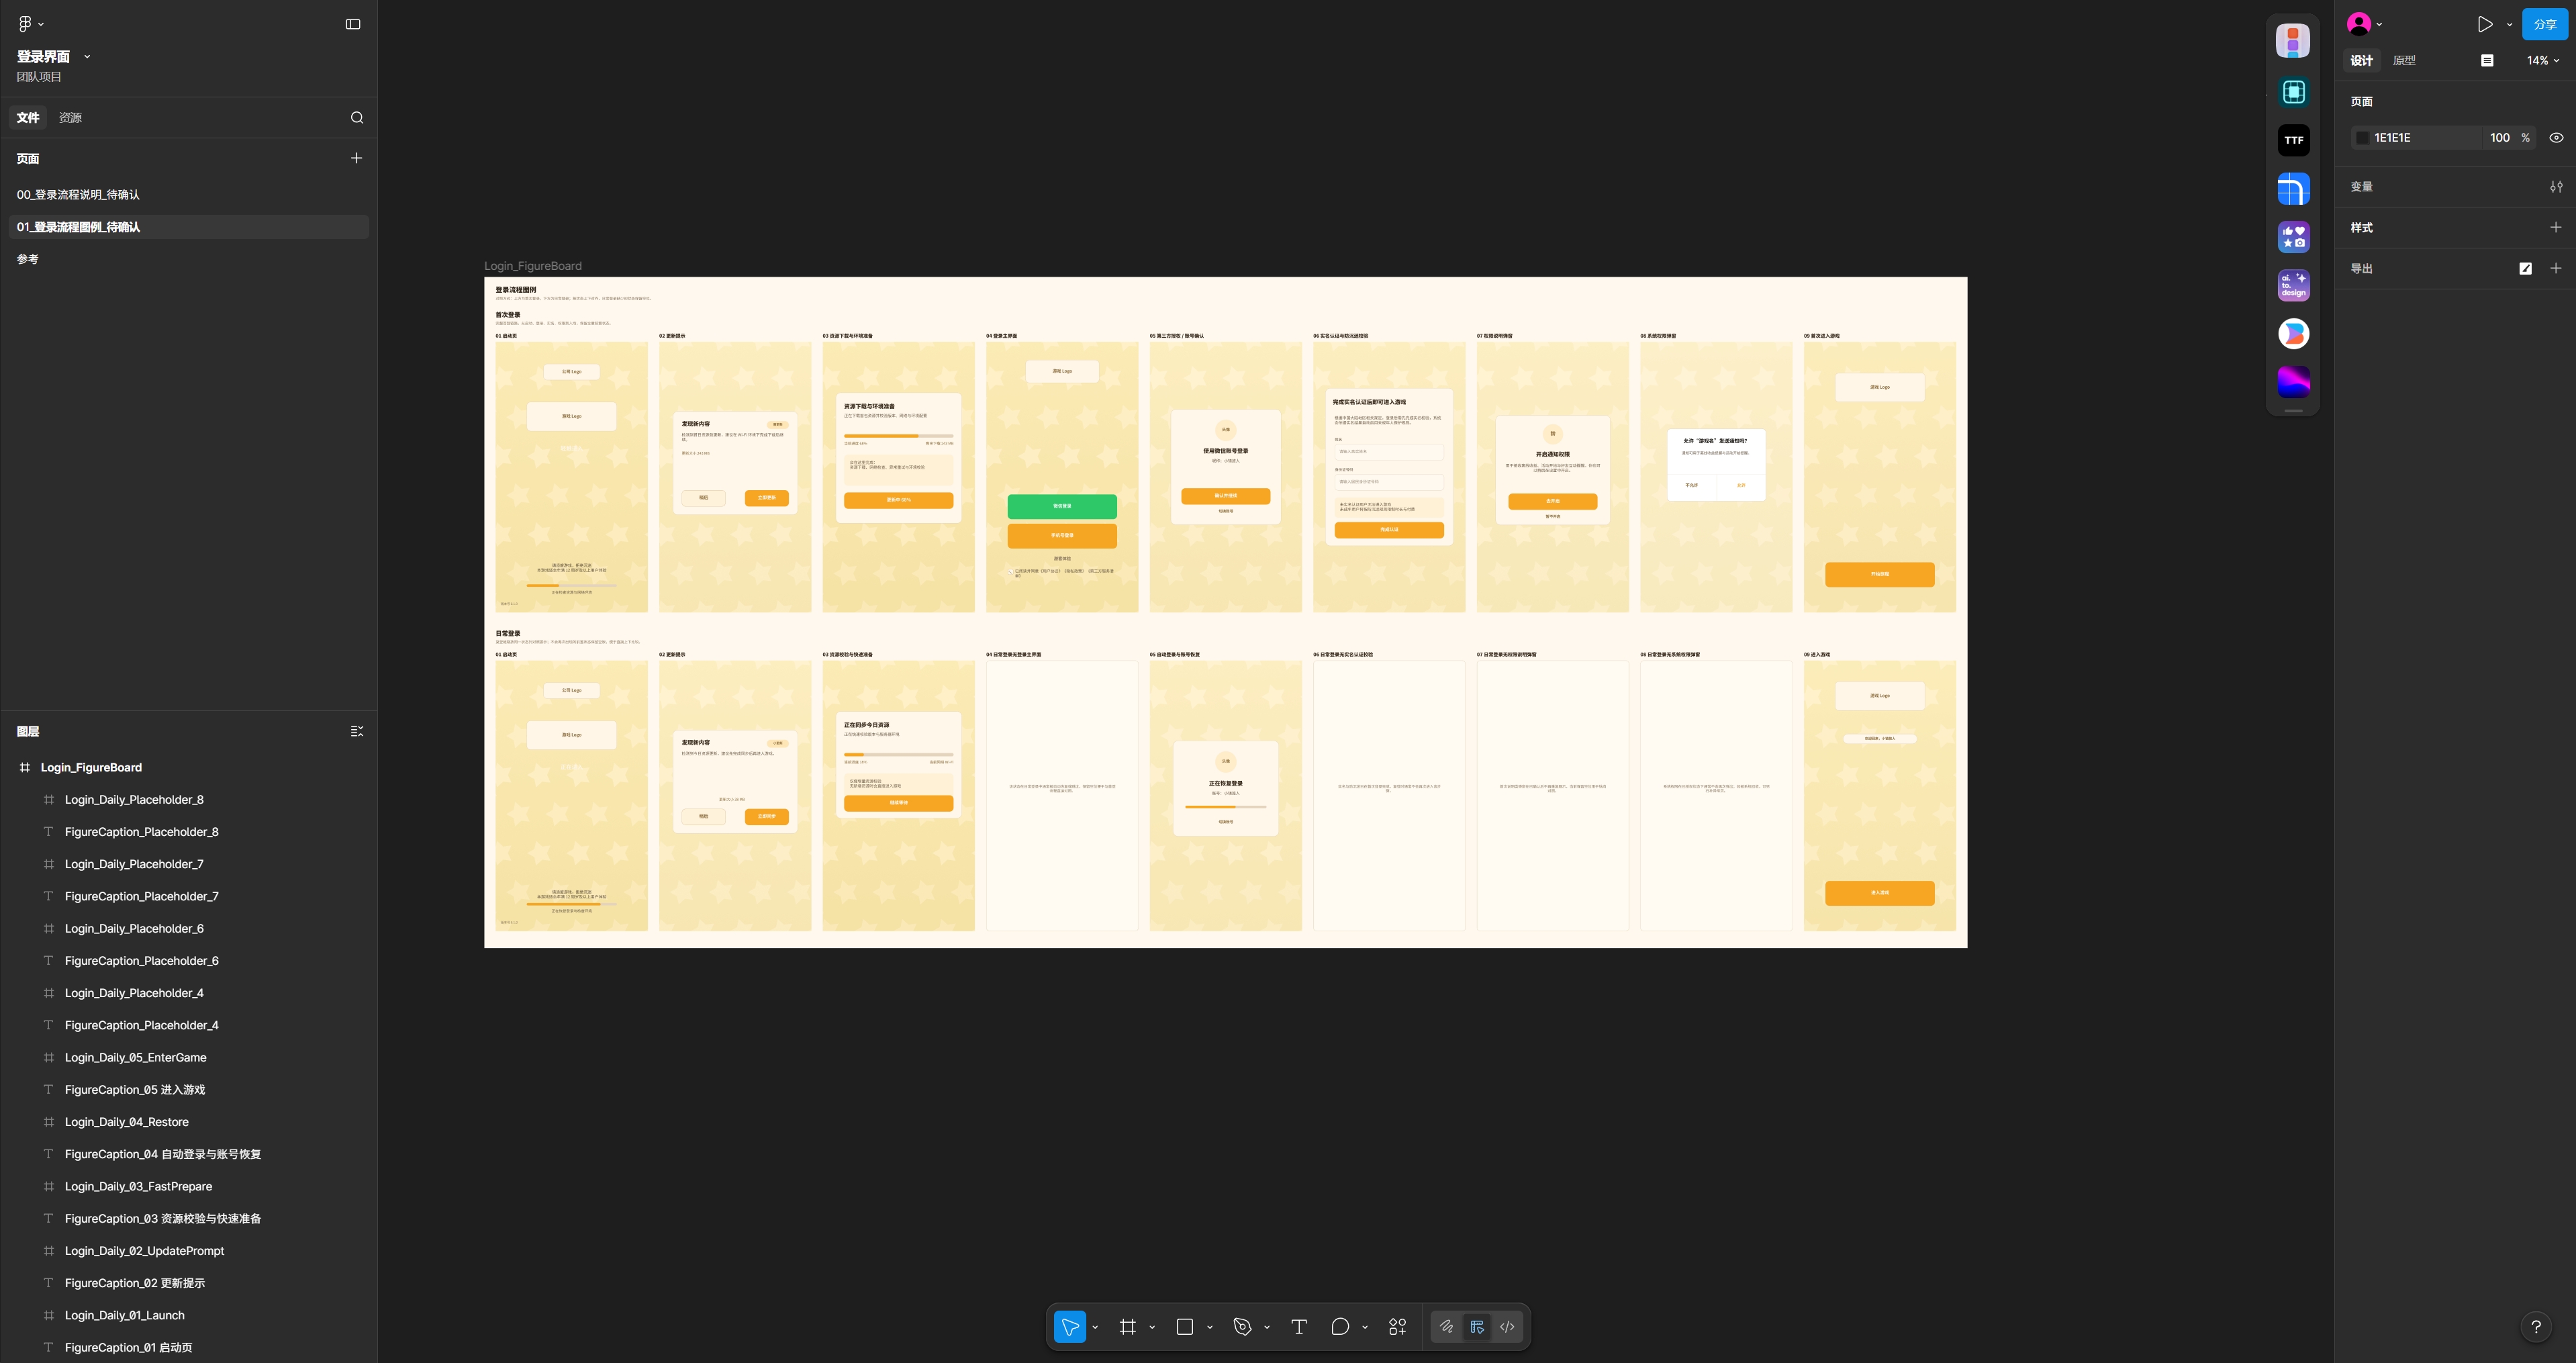Select page 00_登录流程说明_待确认
The image size is (2576, 1363).
pos(78,195)
